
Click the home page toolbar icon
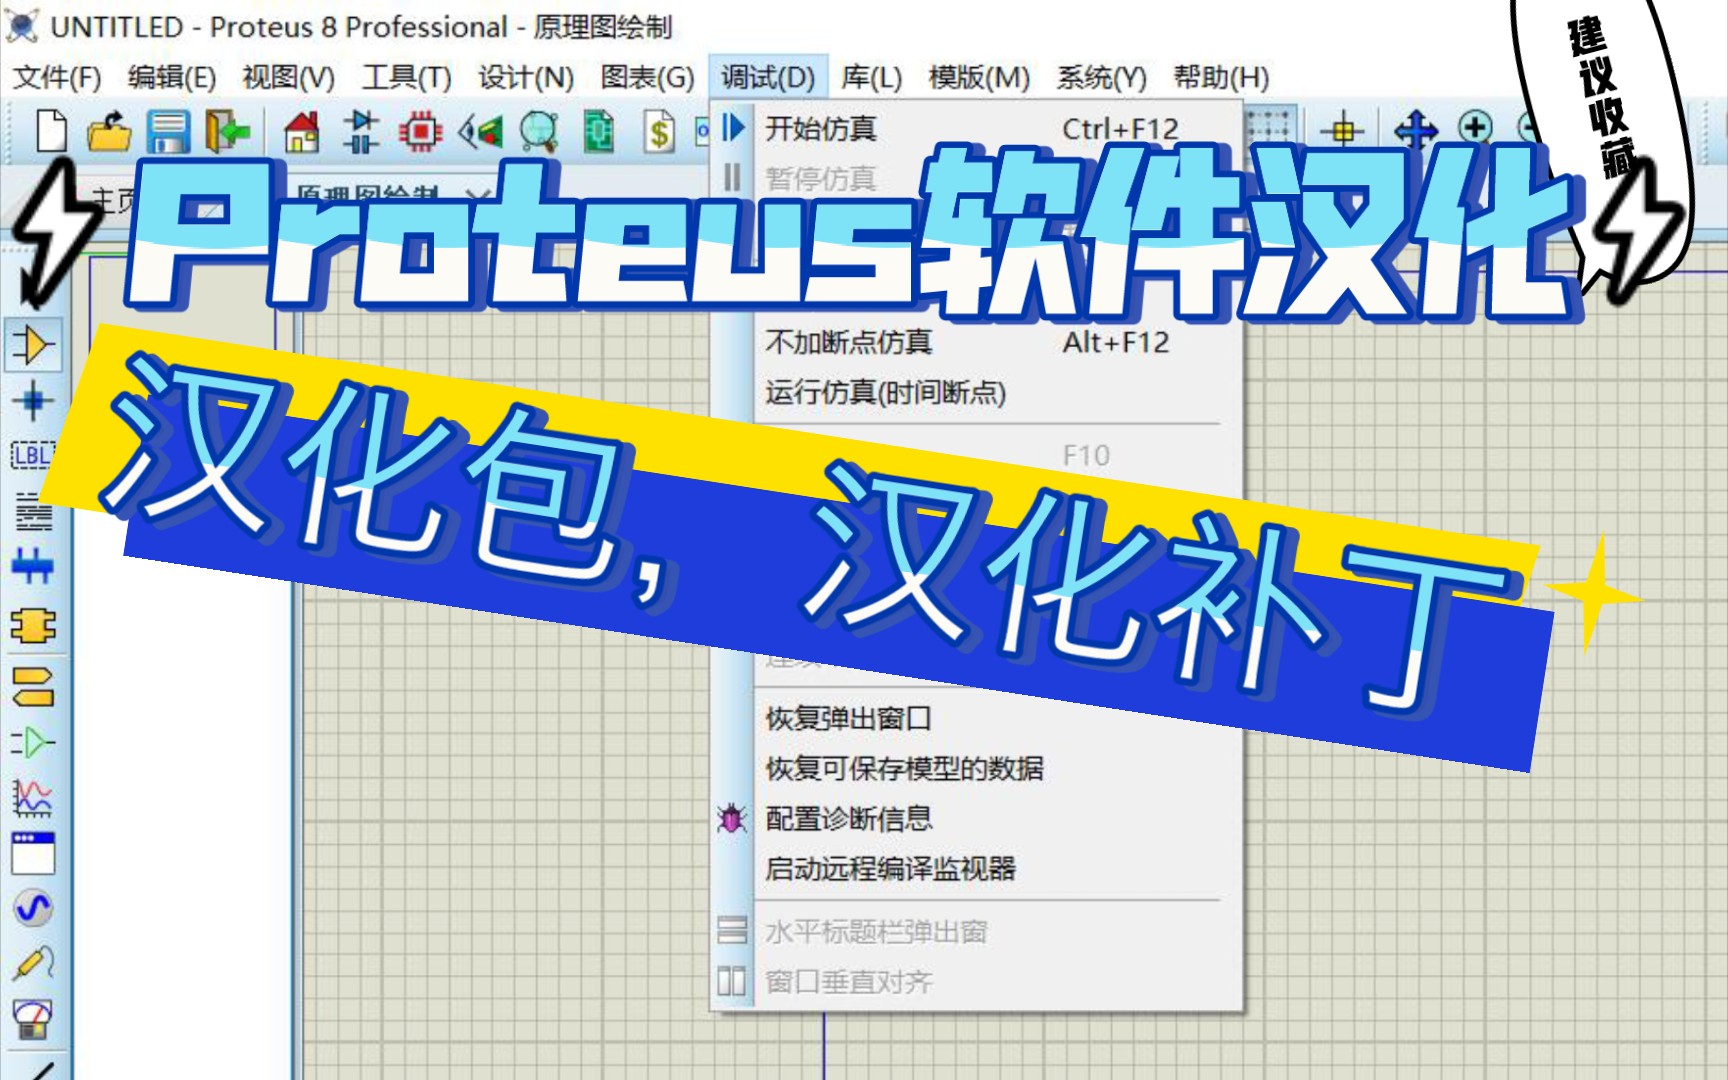click(x=303, y=130)
